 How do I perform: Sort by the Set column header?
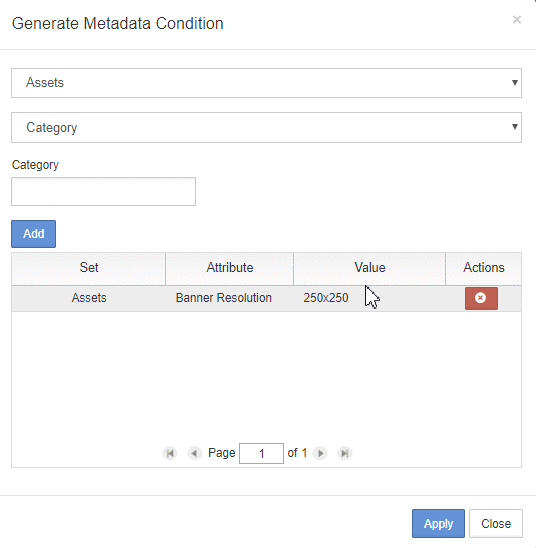[x=88, y=268]
